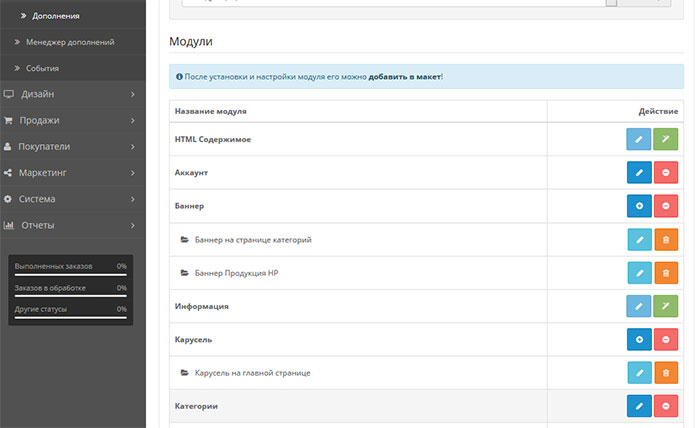700x428 pixels.
Task: Follow the 'добавить в макет' link
Action: point(404,76)
